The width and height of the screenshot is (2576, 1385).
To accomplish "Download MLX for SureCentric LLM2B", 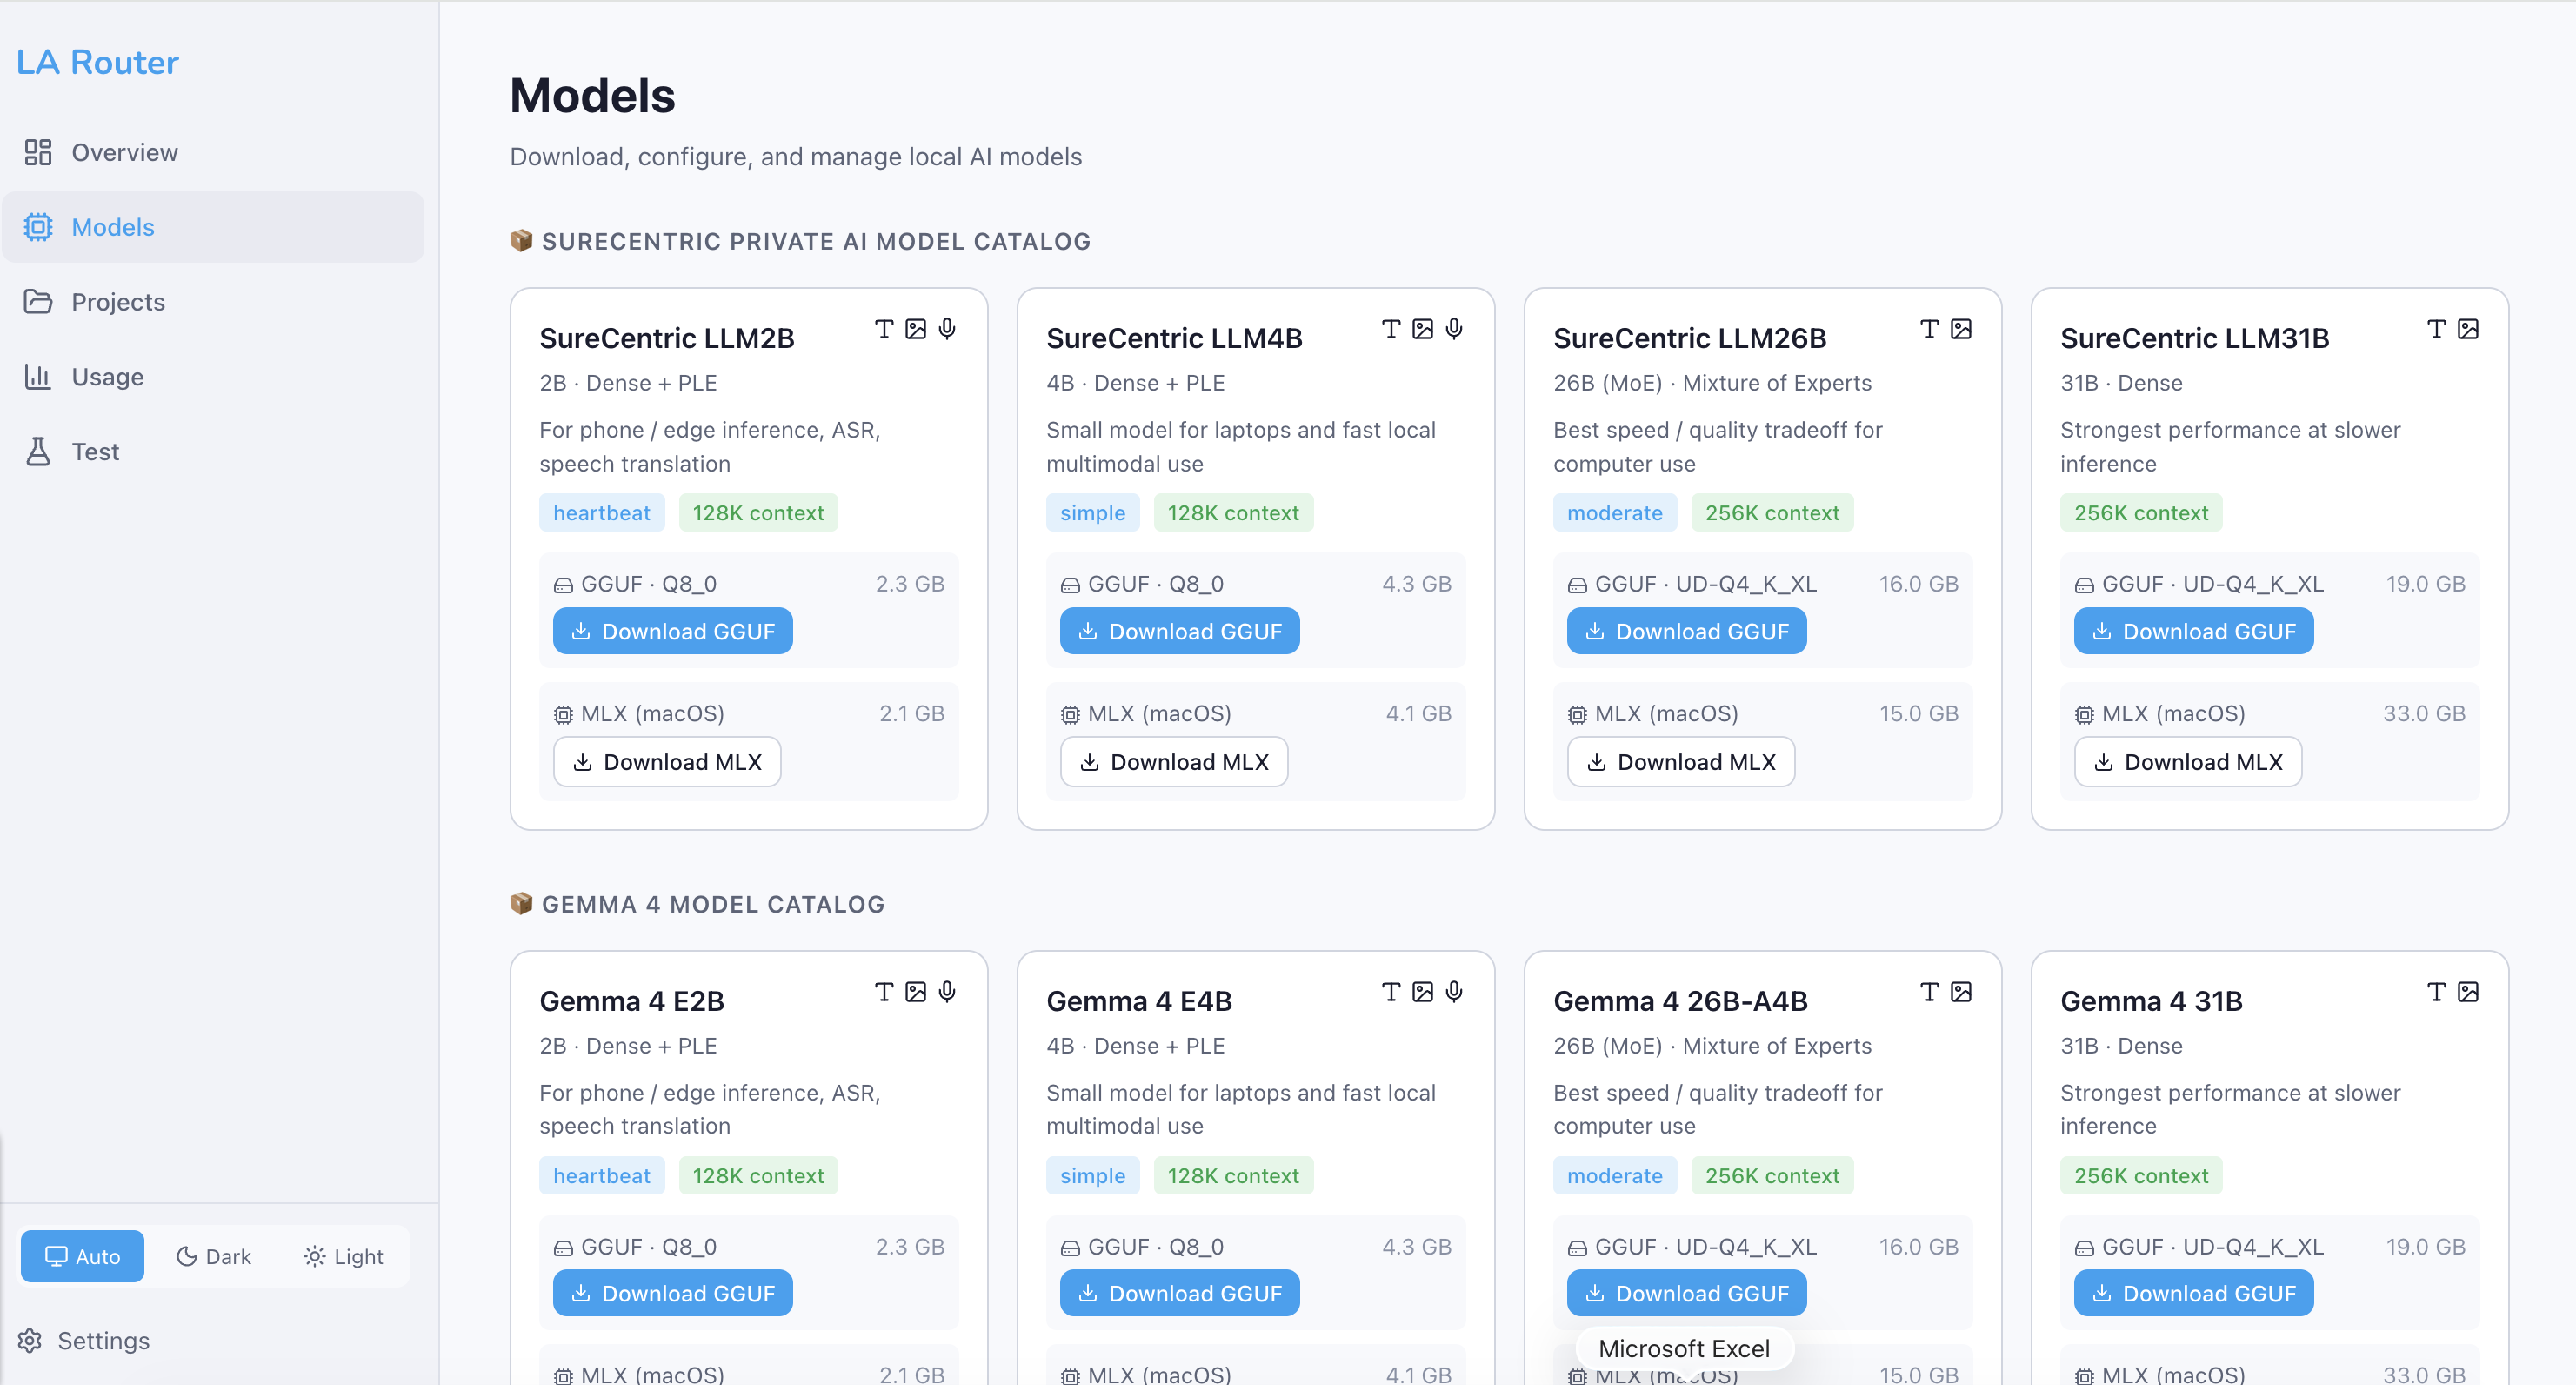I will point(667,762).
